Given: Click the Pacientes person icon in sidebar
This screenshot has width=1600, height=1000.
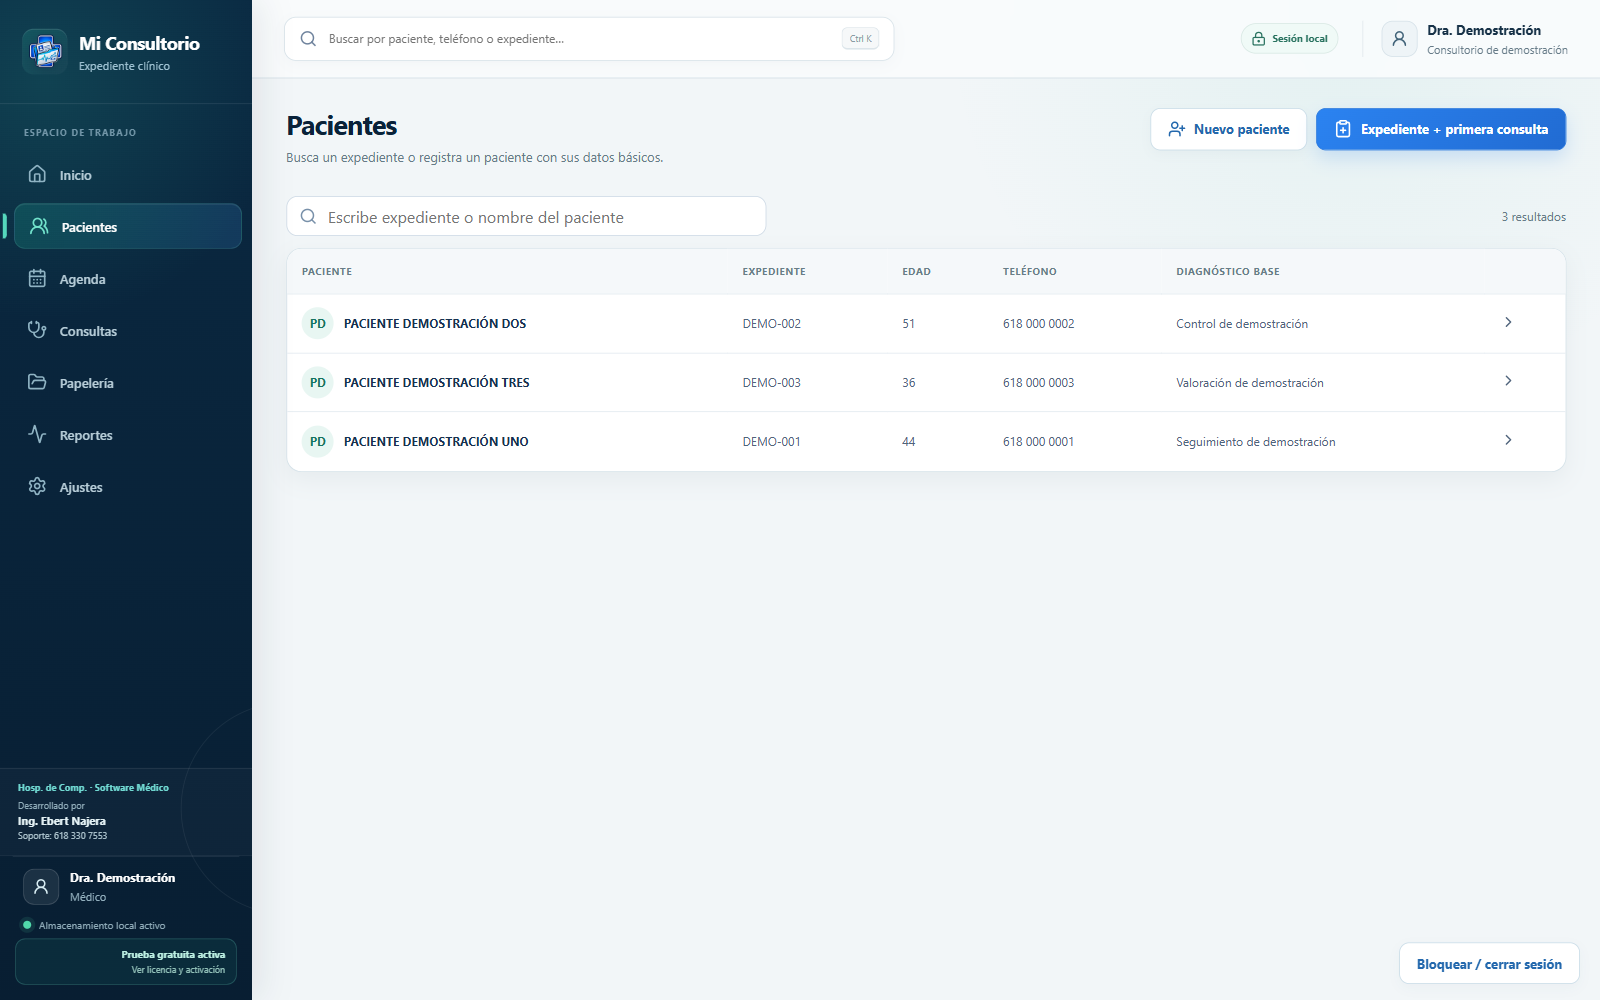Looking at the screenshot, I should tap(39, 226).
